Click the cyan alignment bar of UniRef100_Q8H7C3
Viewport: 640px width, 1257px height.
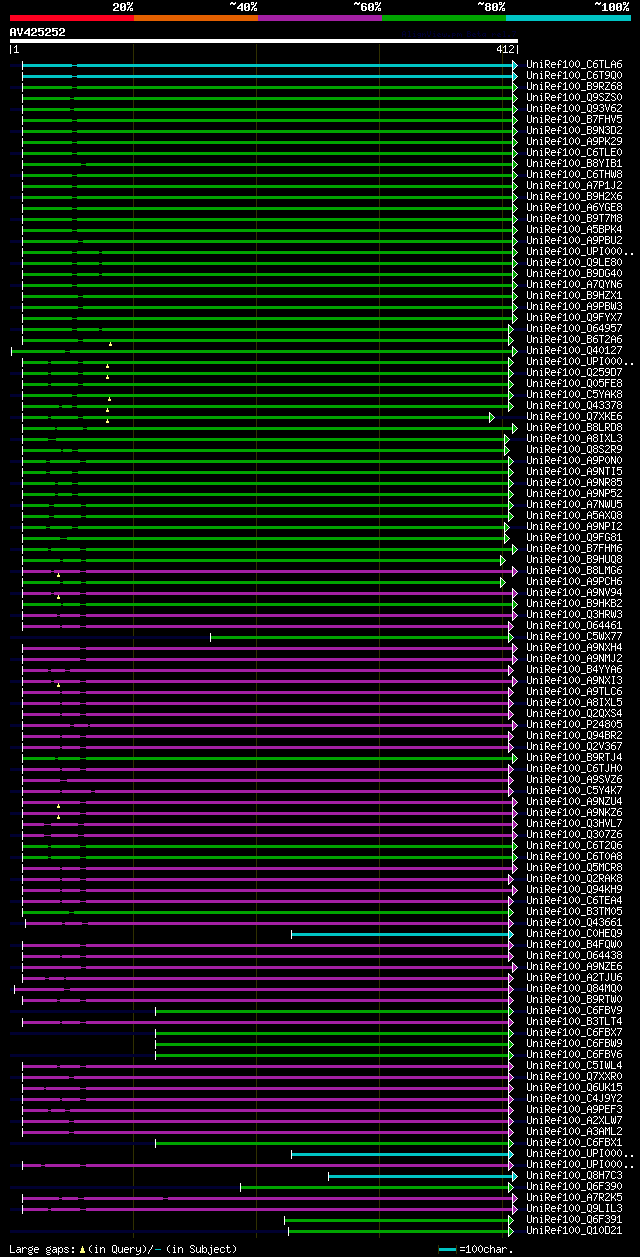click(421, 1176)
